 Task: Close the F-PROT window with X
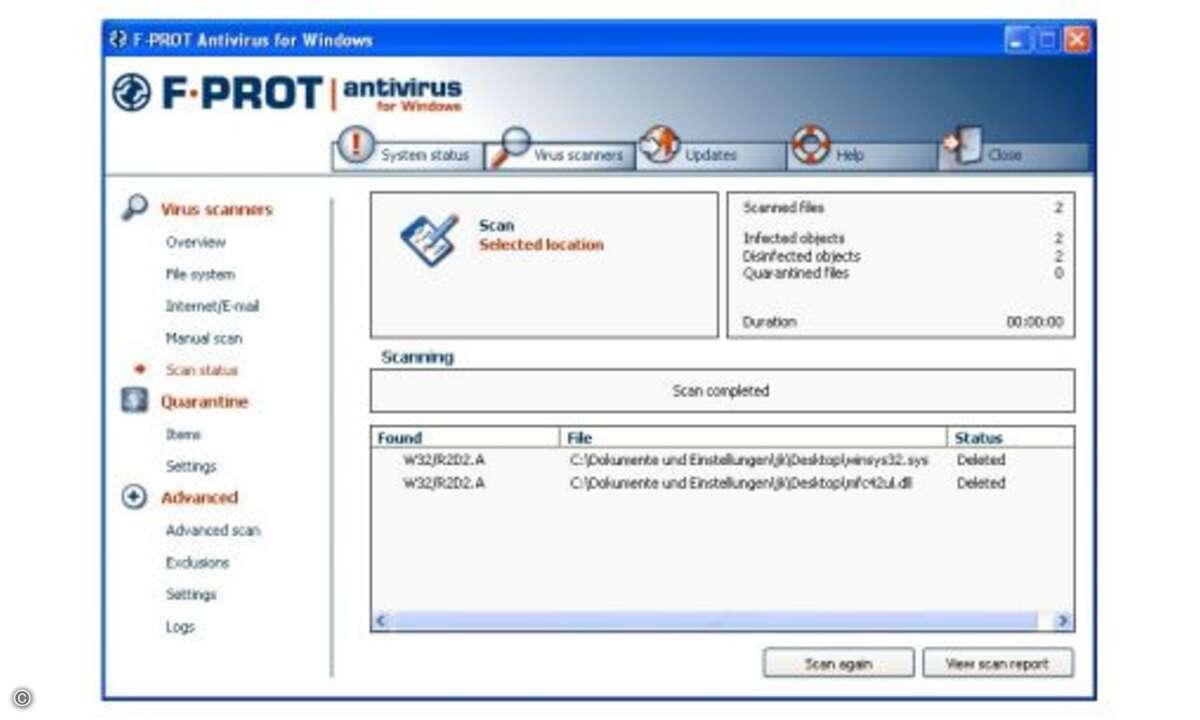coord(1076,40)
